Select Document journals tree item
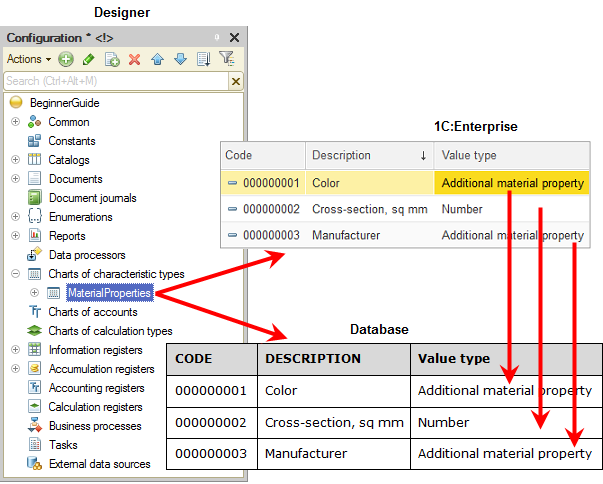Image resolution: width=603 pixels, height=484 pixels. point(93,198)
